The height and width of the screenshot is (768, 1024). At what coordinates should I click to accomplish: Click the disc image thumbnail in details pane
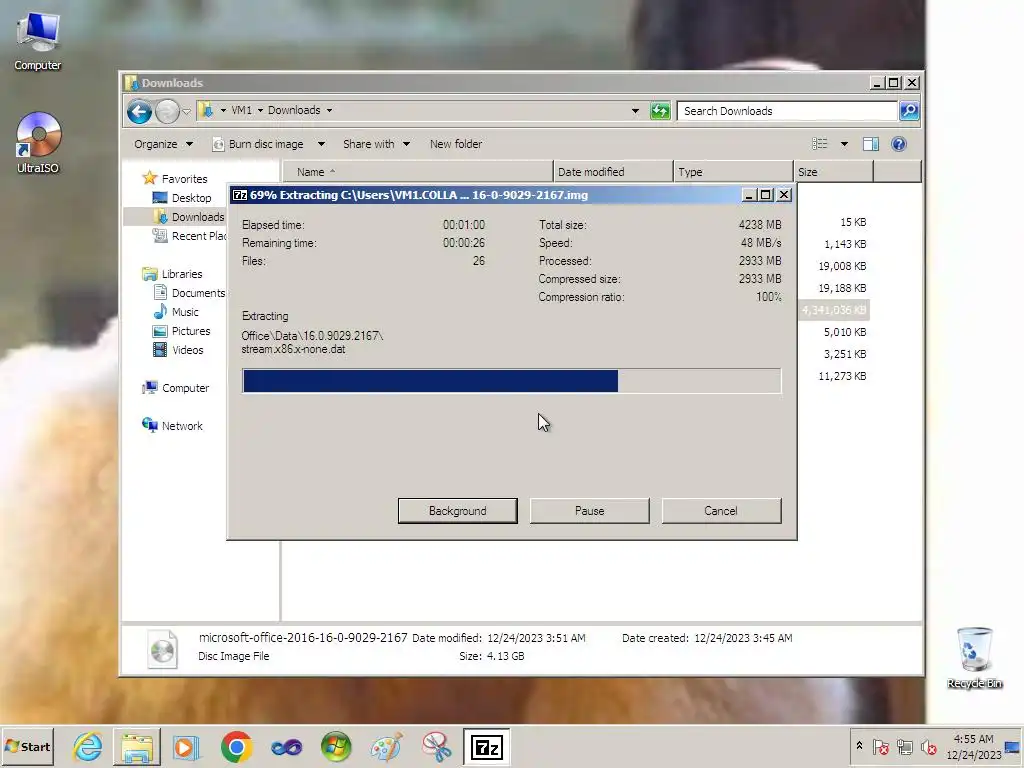(x=162, y=648)
